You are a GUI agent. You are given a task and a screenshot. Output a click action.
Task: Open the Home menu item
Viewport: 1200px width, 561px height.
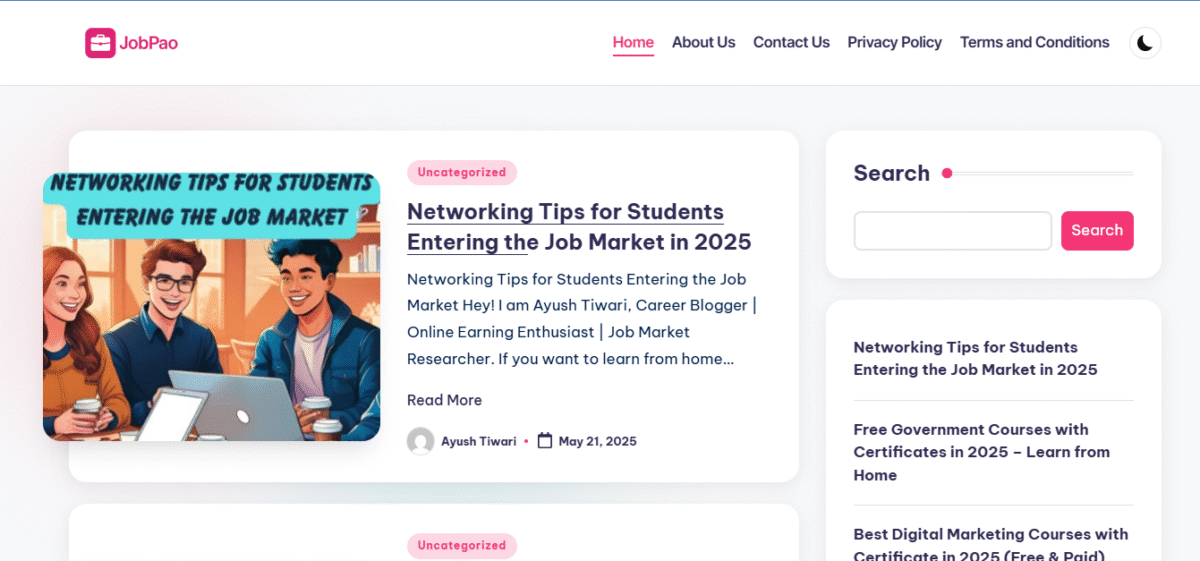coord(633,42)
